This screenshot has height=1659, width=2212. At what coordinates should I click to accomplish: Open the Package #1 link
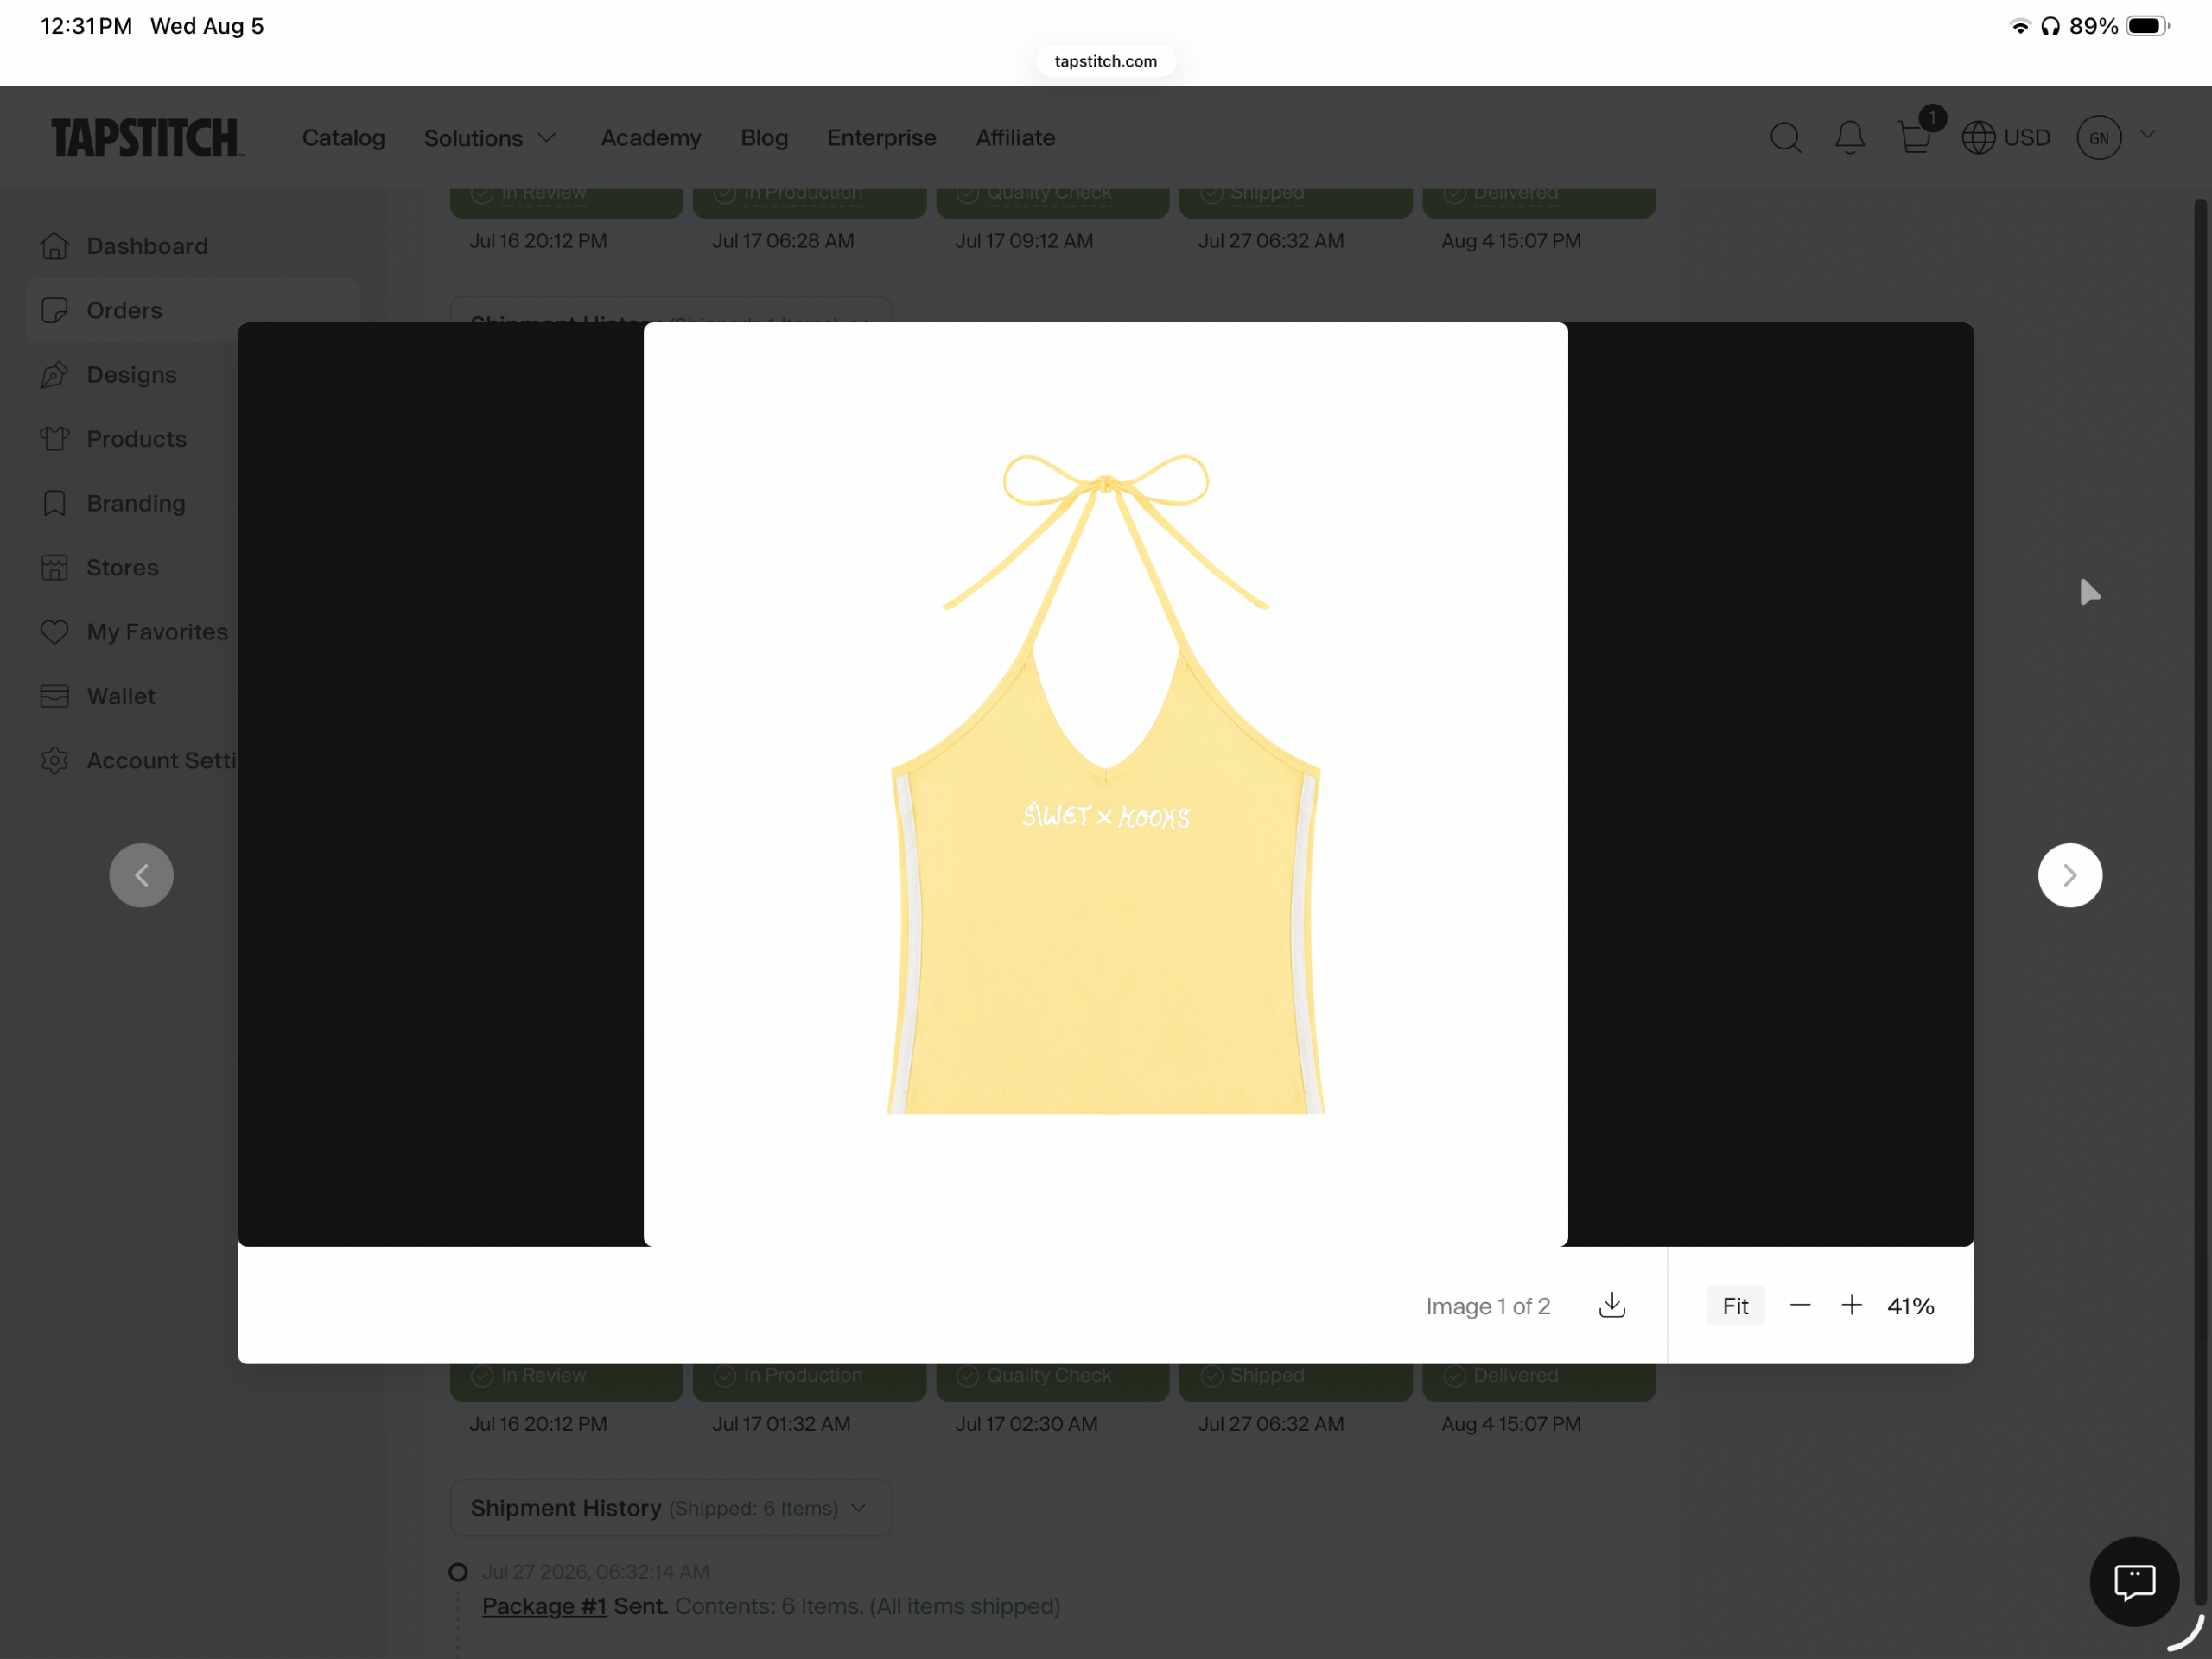pos(544,1606)
